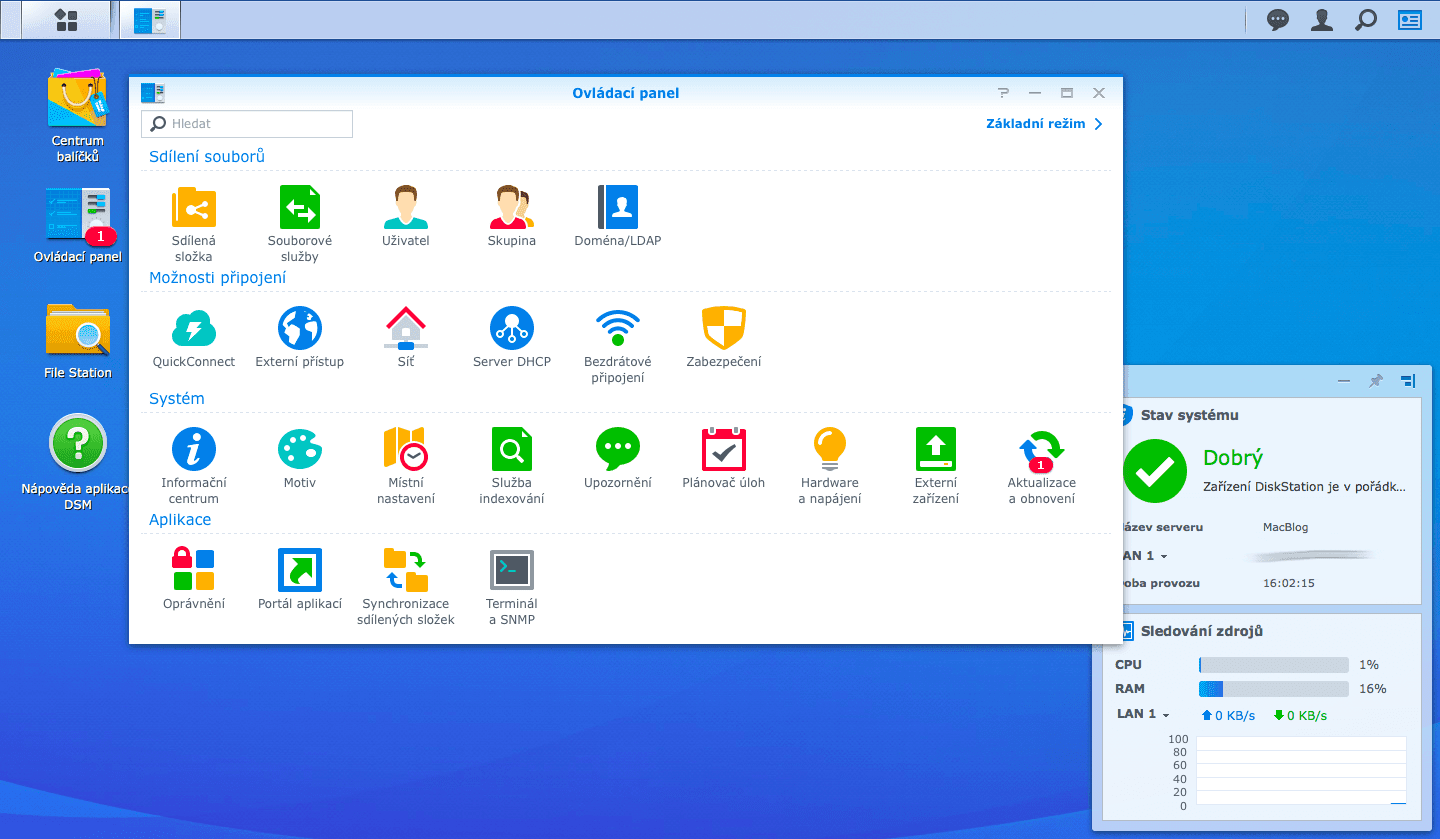This screenshot has width=1440, height=839.
Task: Click the Aplikace section heading
Action: [x=180, y=520]
